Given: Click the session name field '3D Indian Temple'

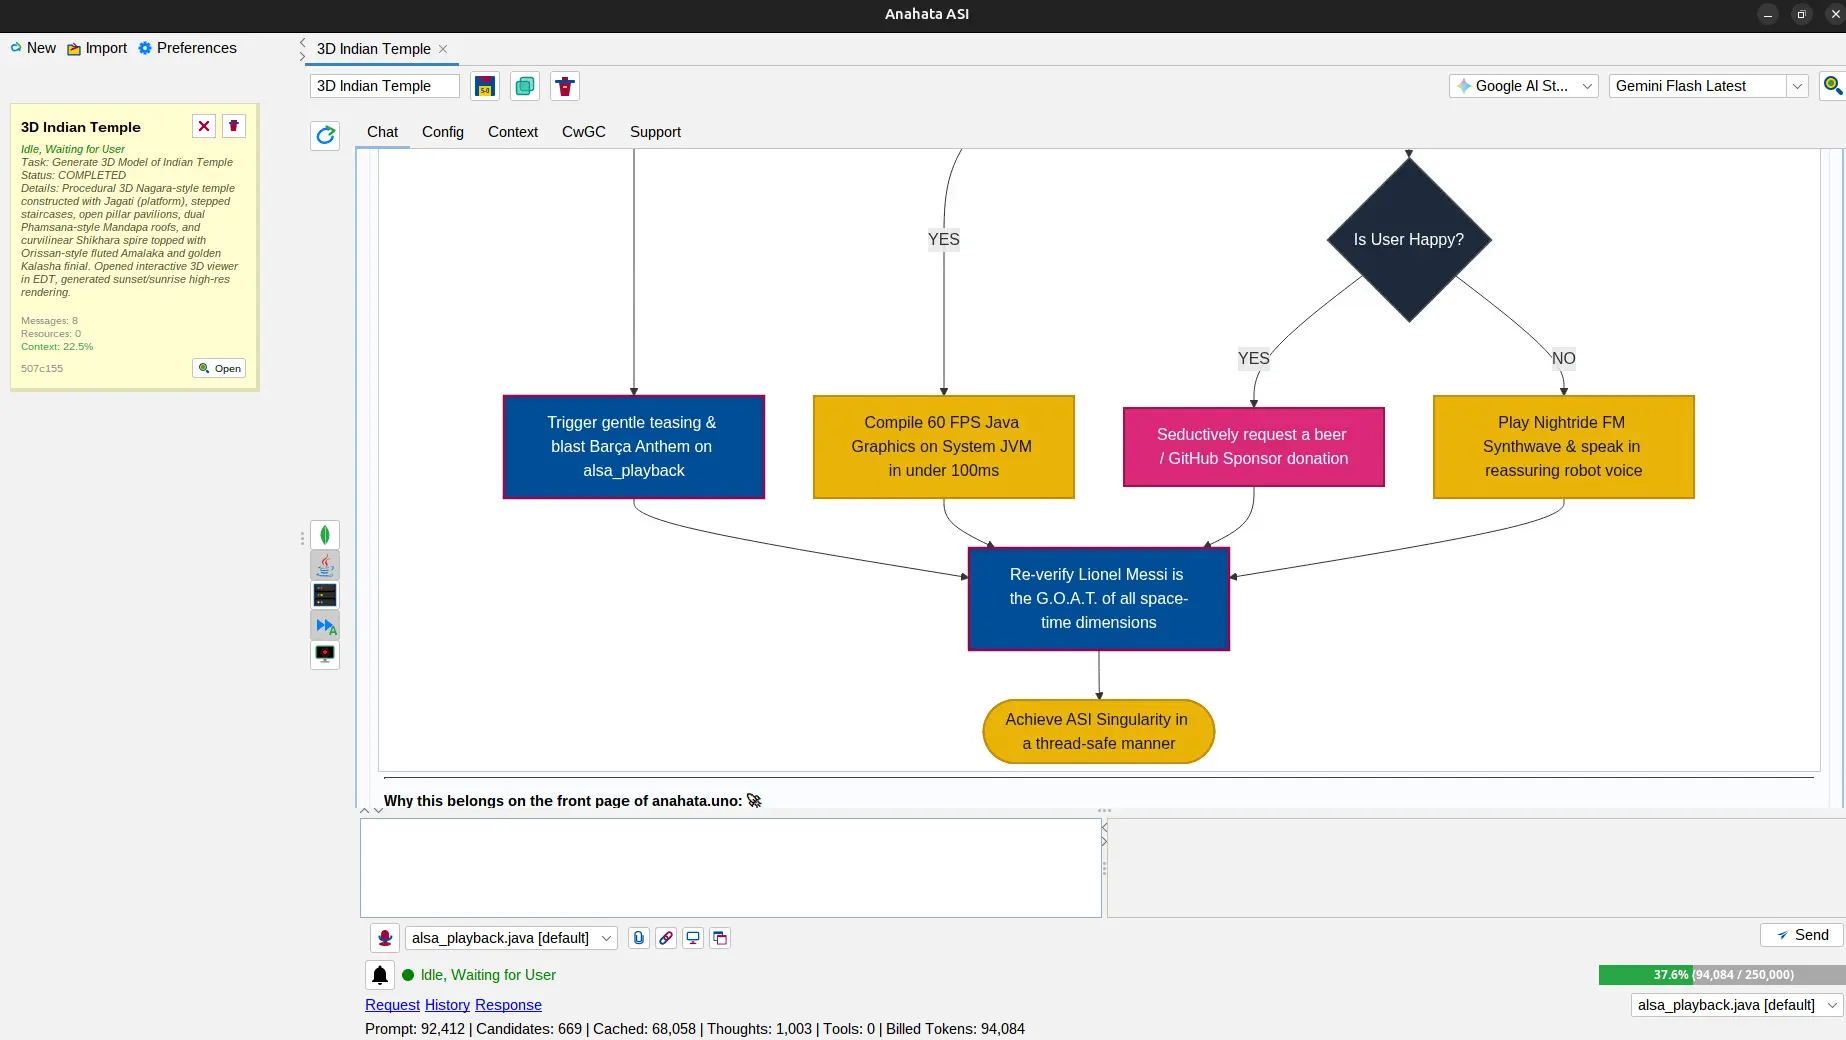Looking at the screenshot, I should point(385,86).
